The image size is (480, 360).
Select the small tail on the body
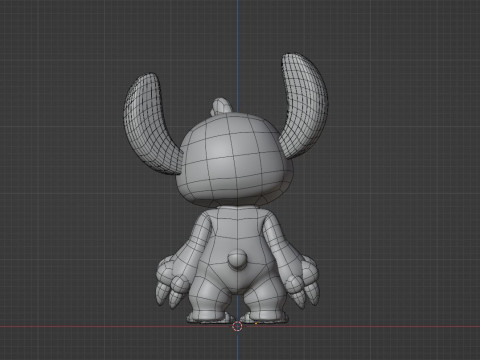(x=238, y=260)
